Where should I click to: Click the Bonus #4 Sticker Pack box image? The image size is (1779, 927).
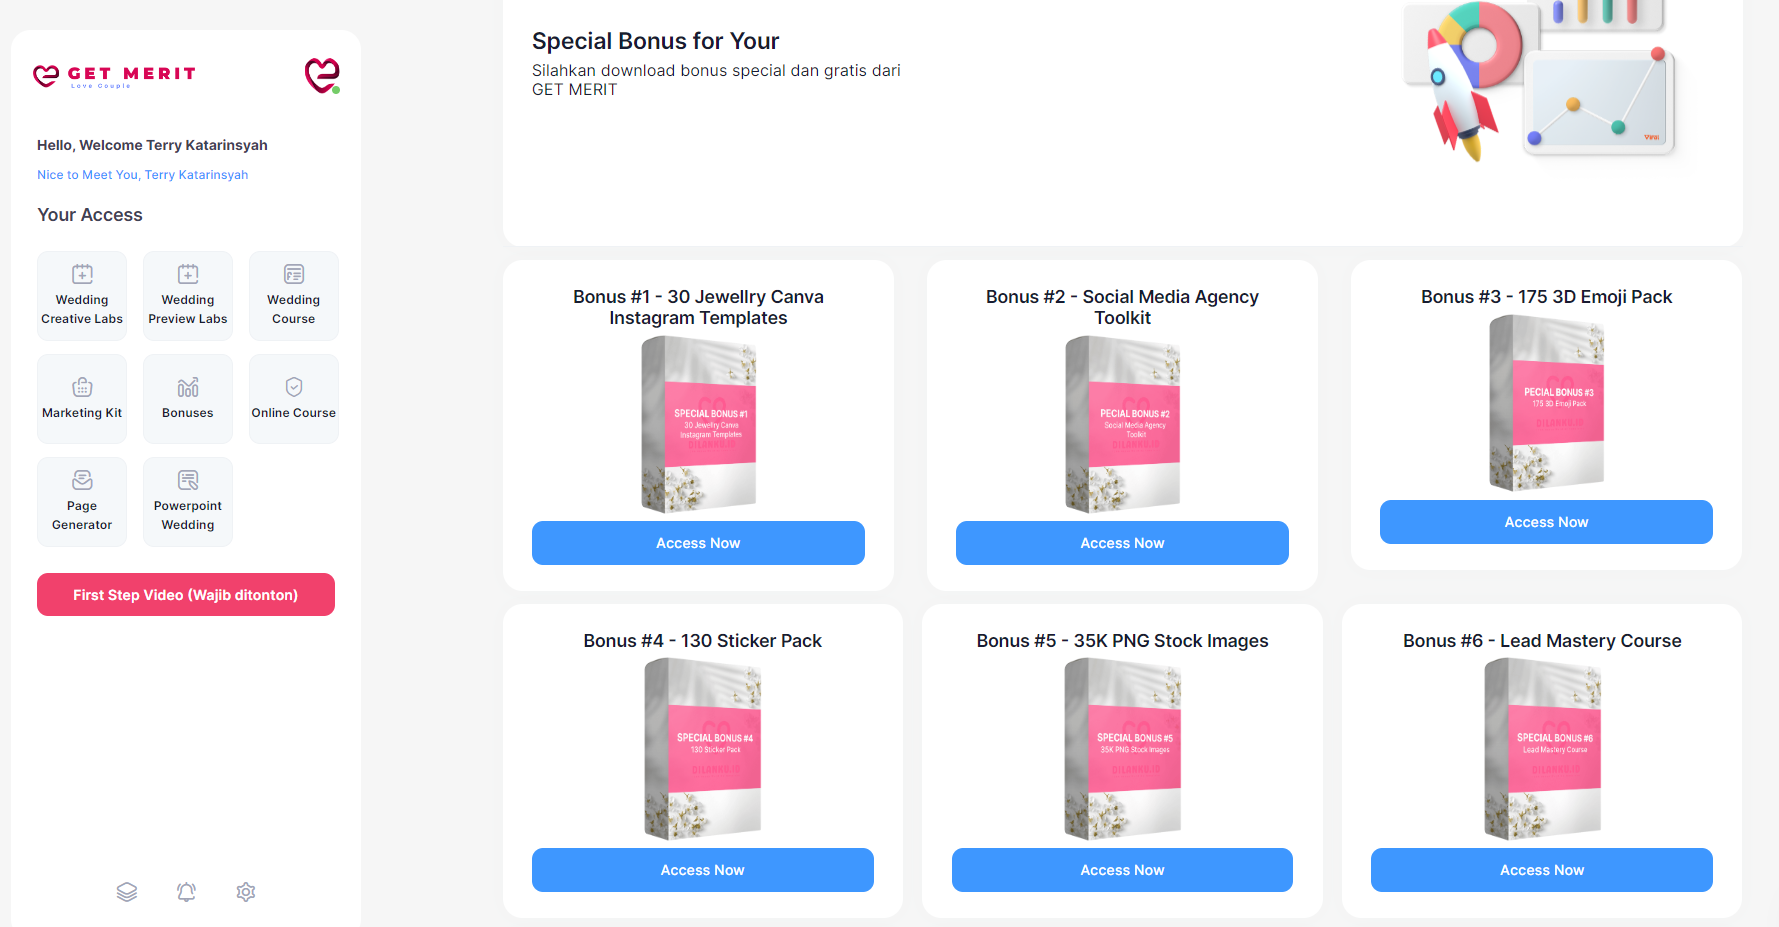click(703, 749)
